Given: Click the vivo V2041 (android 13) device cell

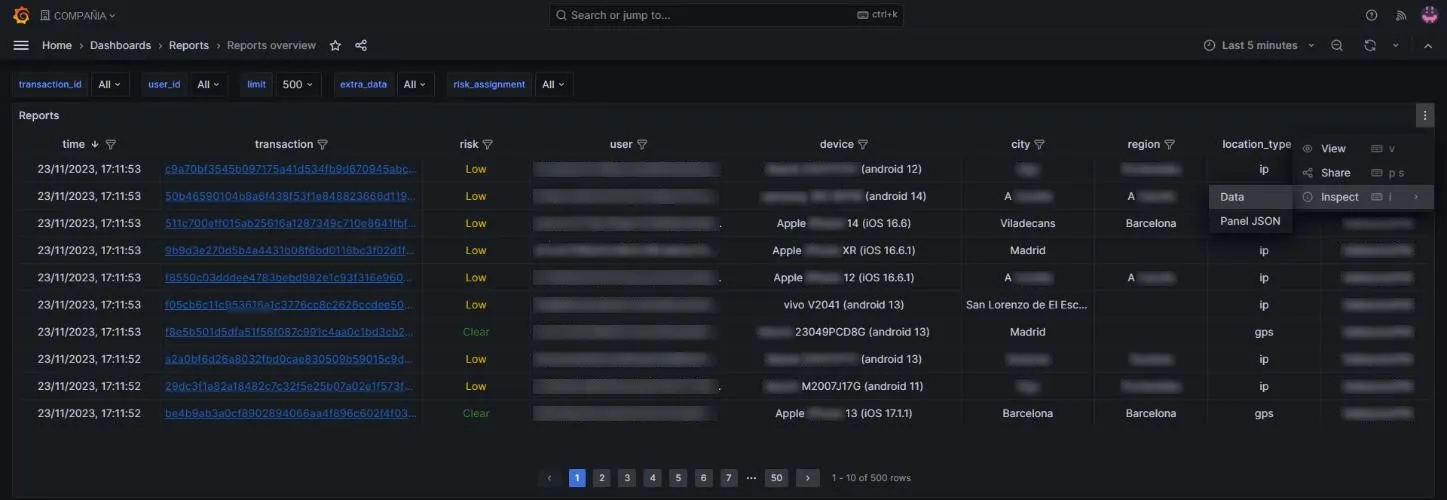Looking at the screenshot, I should pyautogui.click(x=843, y=304).
